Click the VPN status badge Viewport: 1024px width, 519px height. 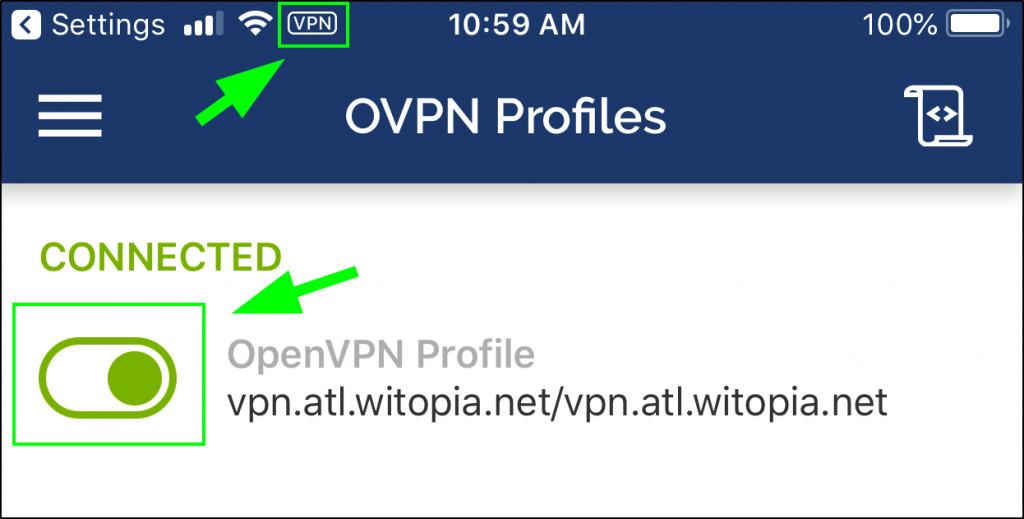pos(313,24)
